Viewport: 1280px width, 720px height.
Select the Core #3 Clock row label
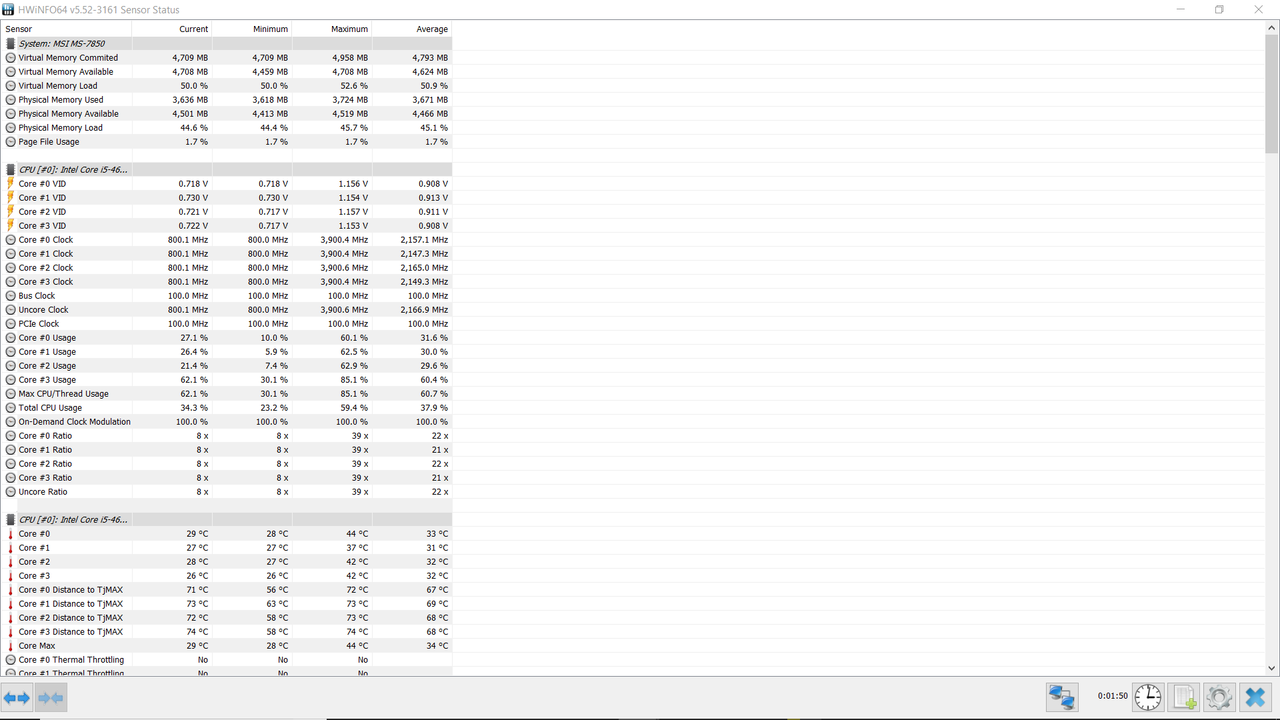click(x=46, y=282)
